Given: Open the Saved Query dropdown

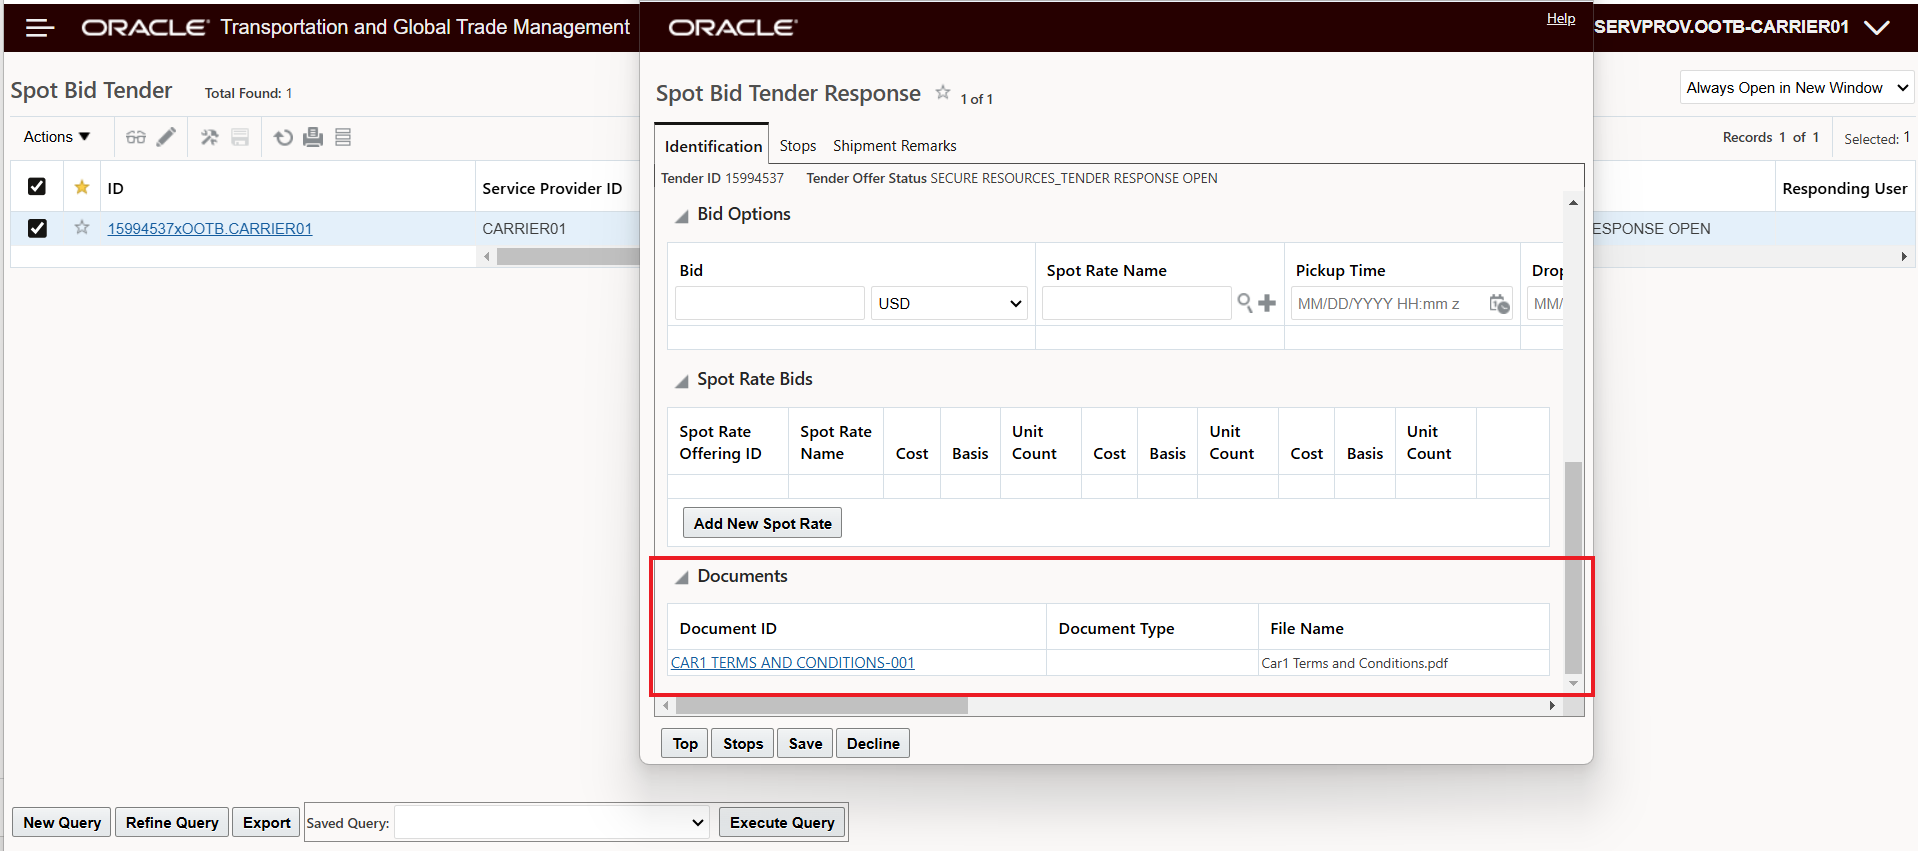Looking at the screenshot, I should (x=551, y=823).
